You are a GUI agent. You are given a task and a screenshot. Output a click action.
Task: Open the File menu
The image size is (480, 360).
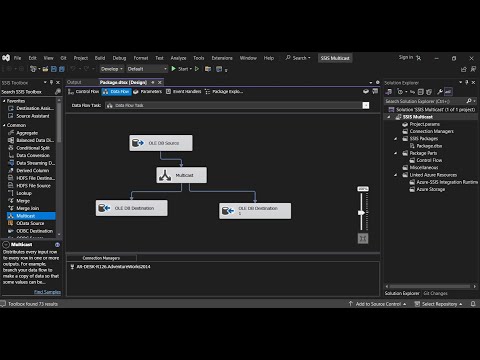tap(17, 58)
